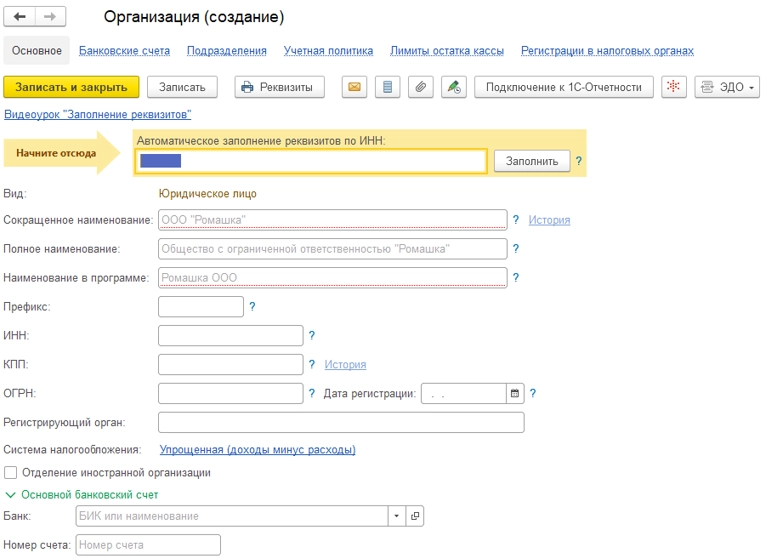Click the Номер счета input field
The height and width of the screenshot is (559, 769).
[x=148, y=545]
